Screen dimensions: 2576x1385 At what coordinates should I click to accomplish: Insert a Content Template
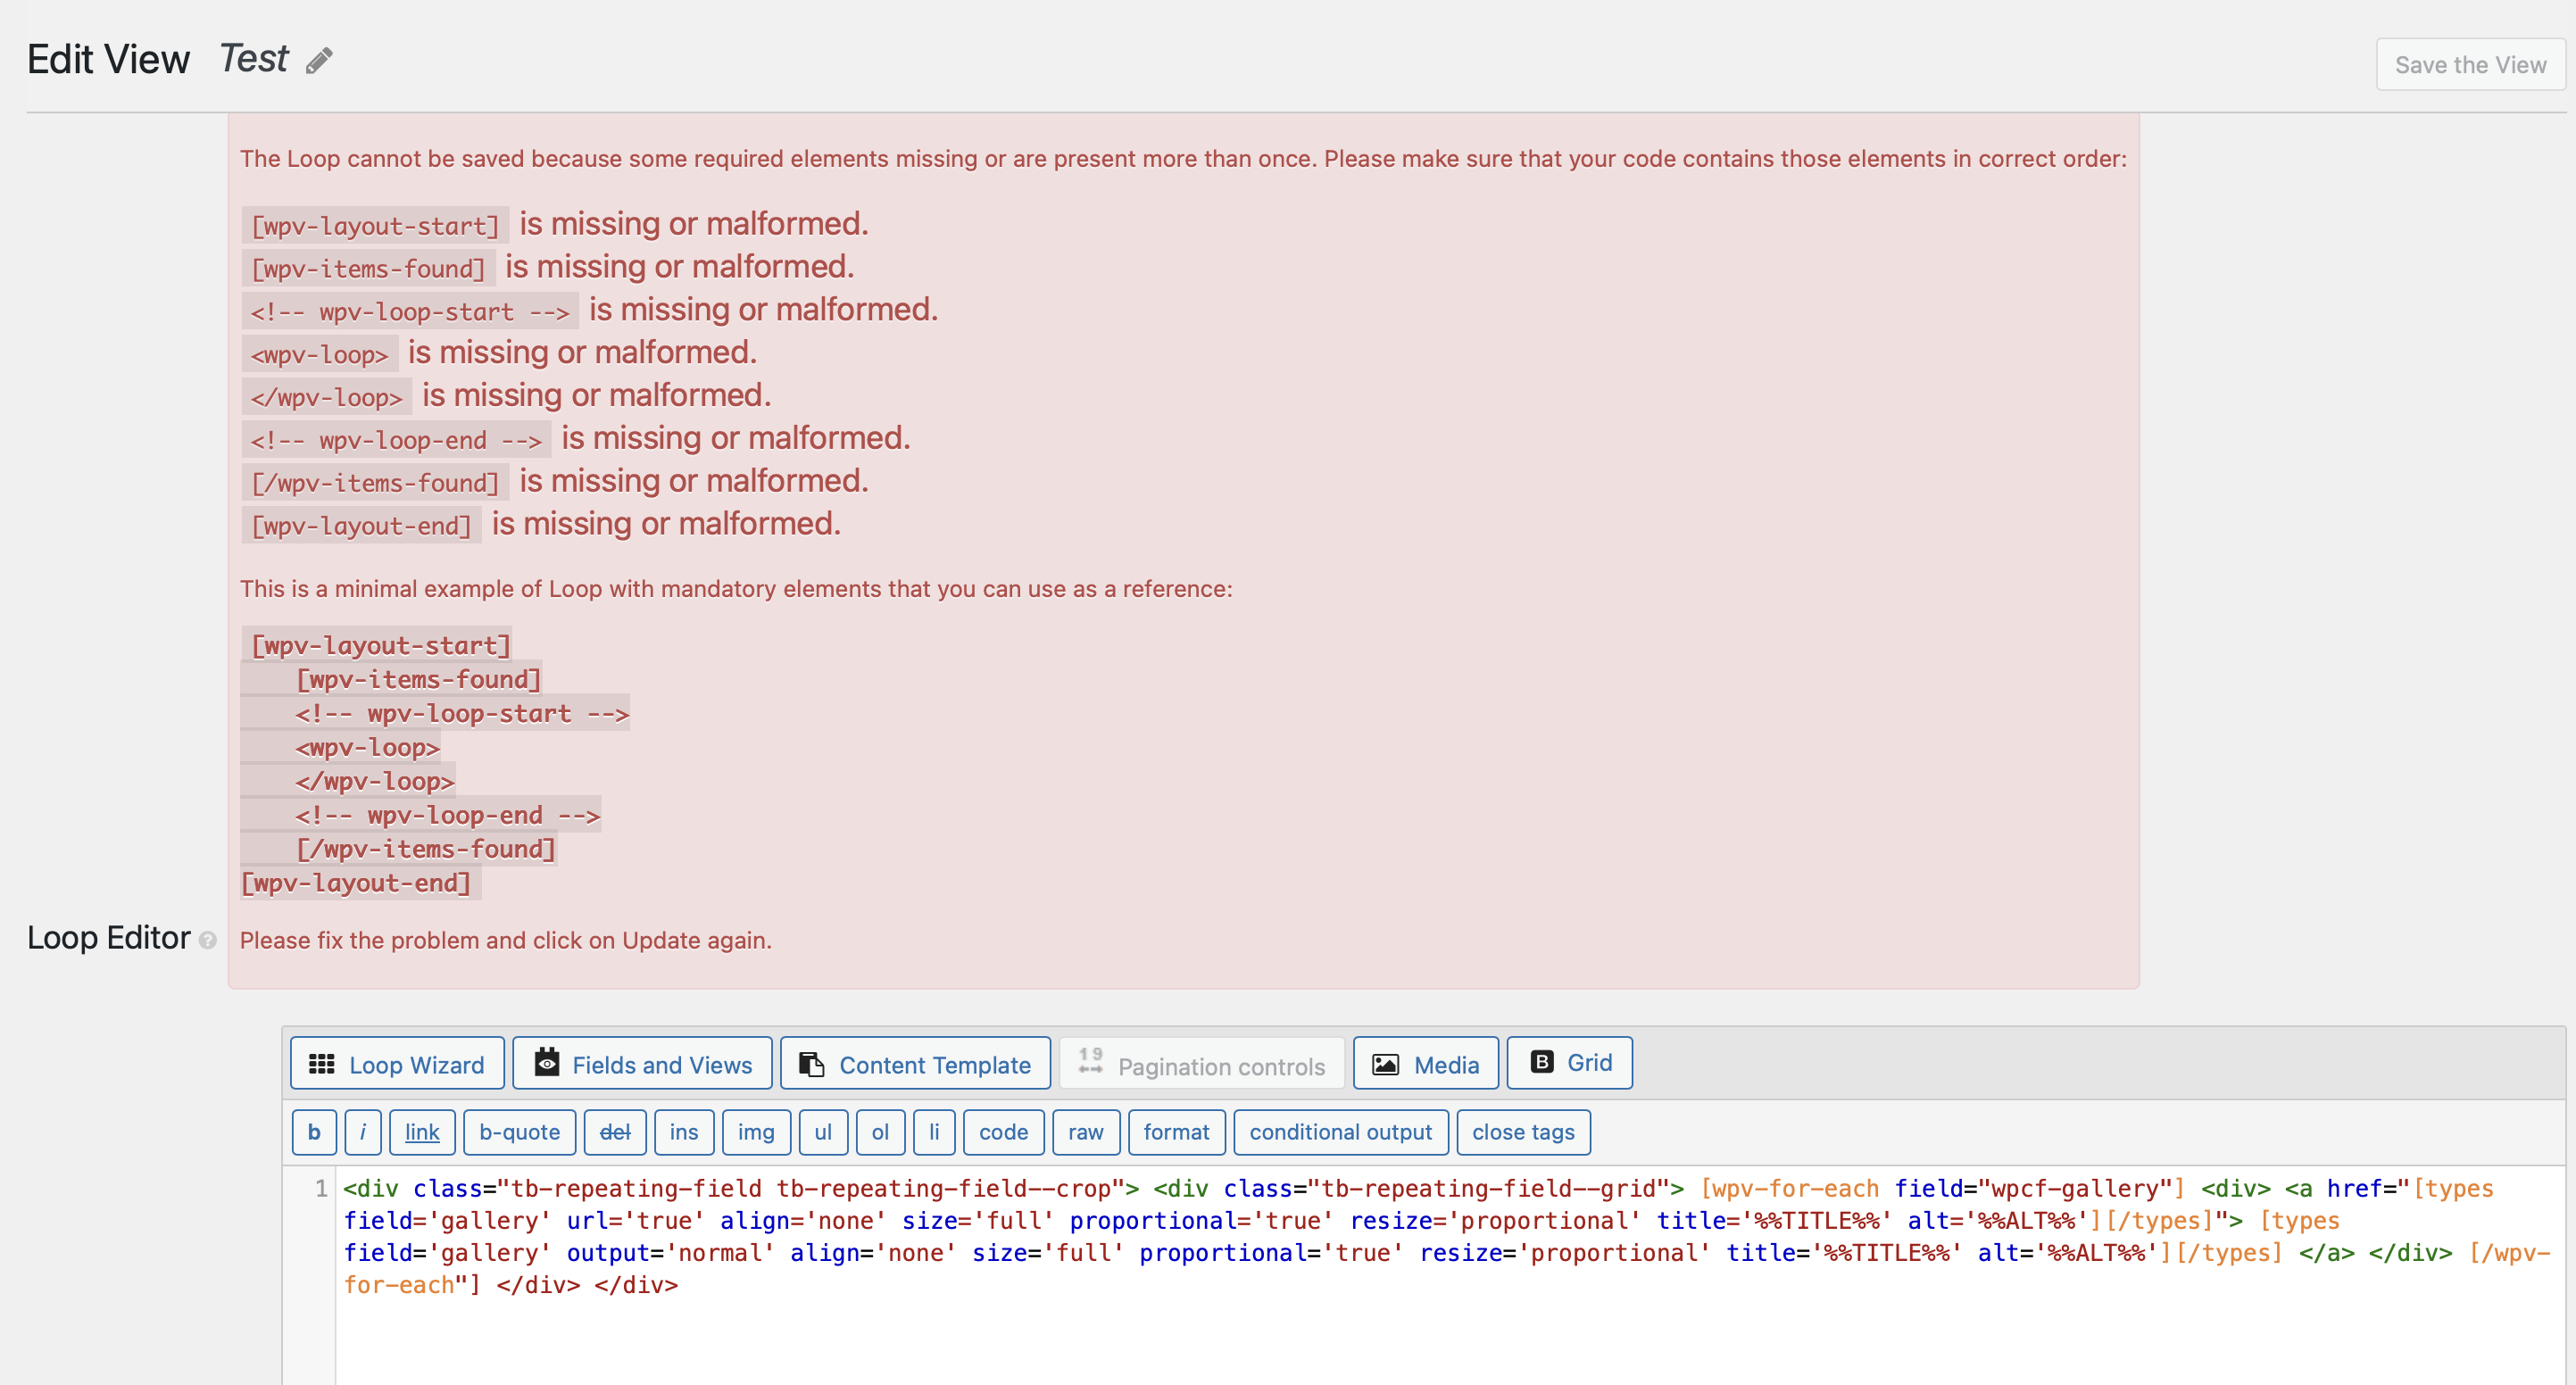tap(915, 1064)
